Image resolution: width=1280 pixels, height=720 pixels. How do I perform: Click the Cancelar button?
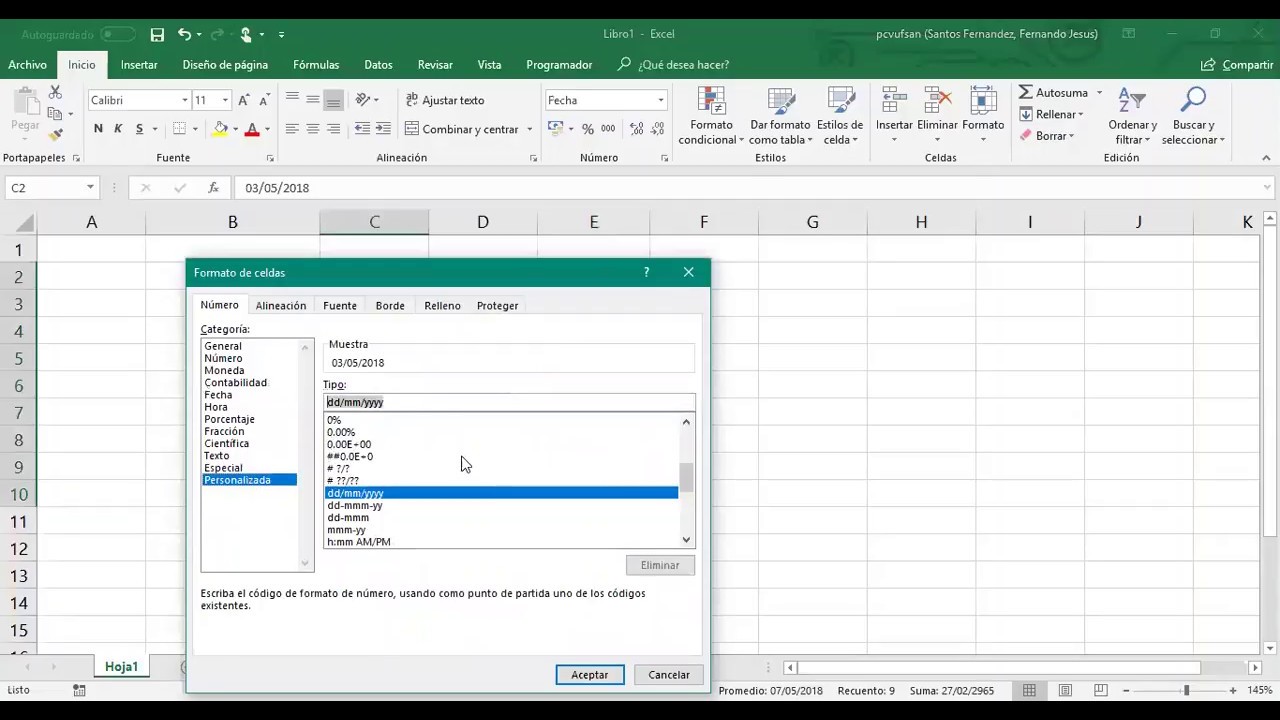(668, 675)
